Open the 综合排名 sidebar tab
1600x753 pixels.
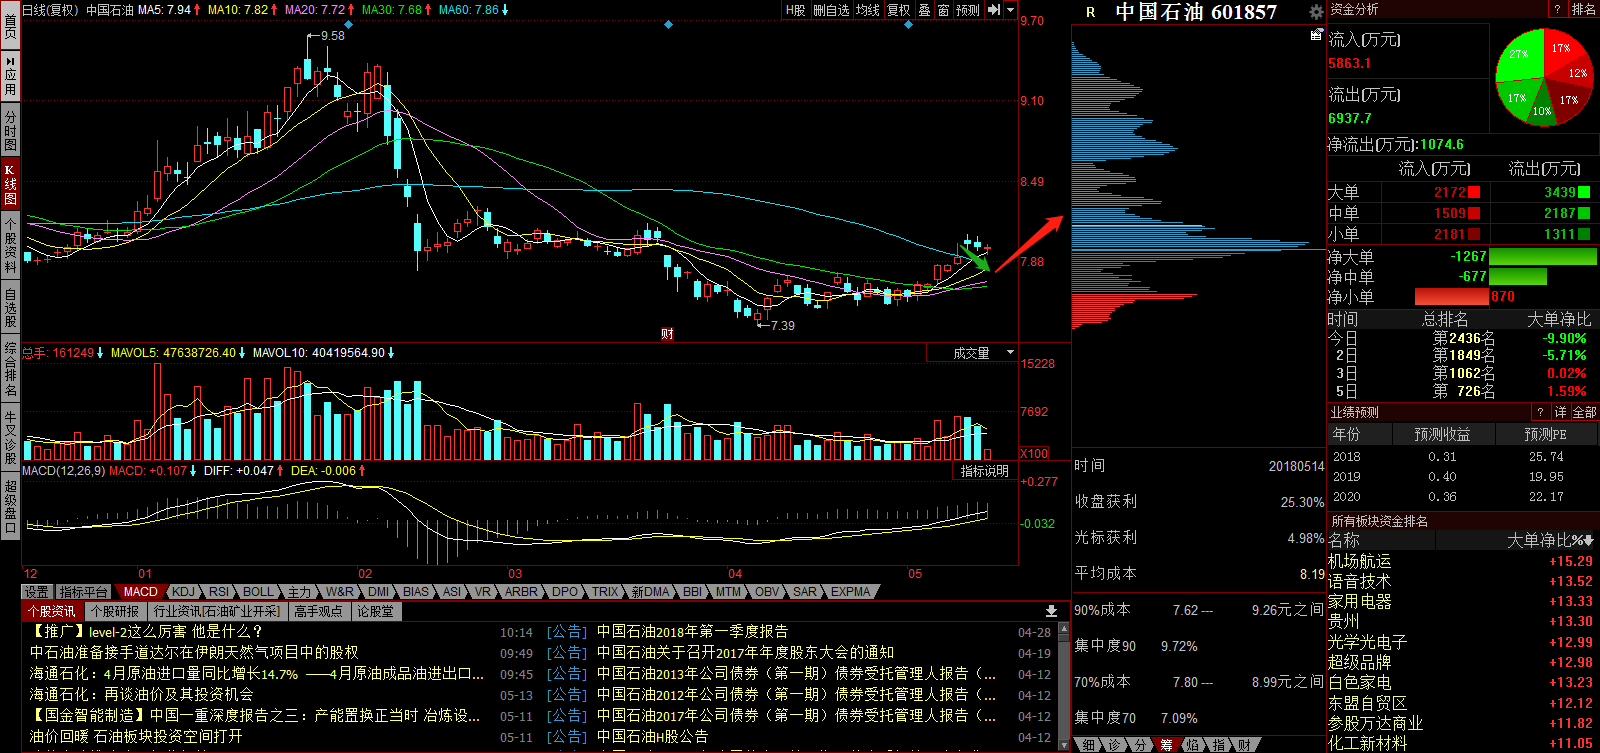(x=10, y=369)
